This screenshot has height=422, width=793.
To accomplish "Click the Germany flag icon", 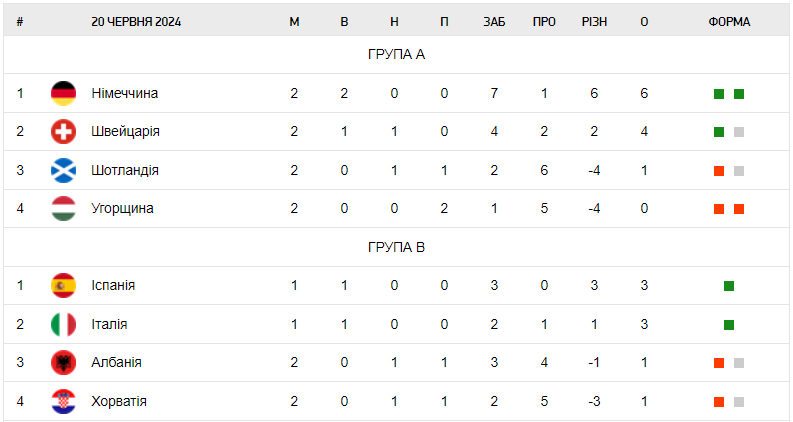I will coord(63,93).
